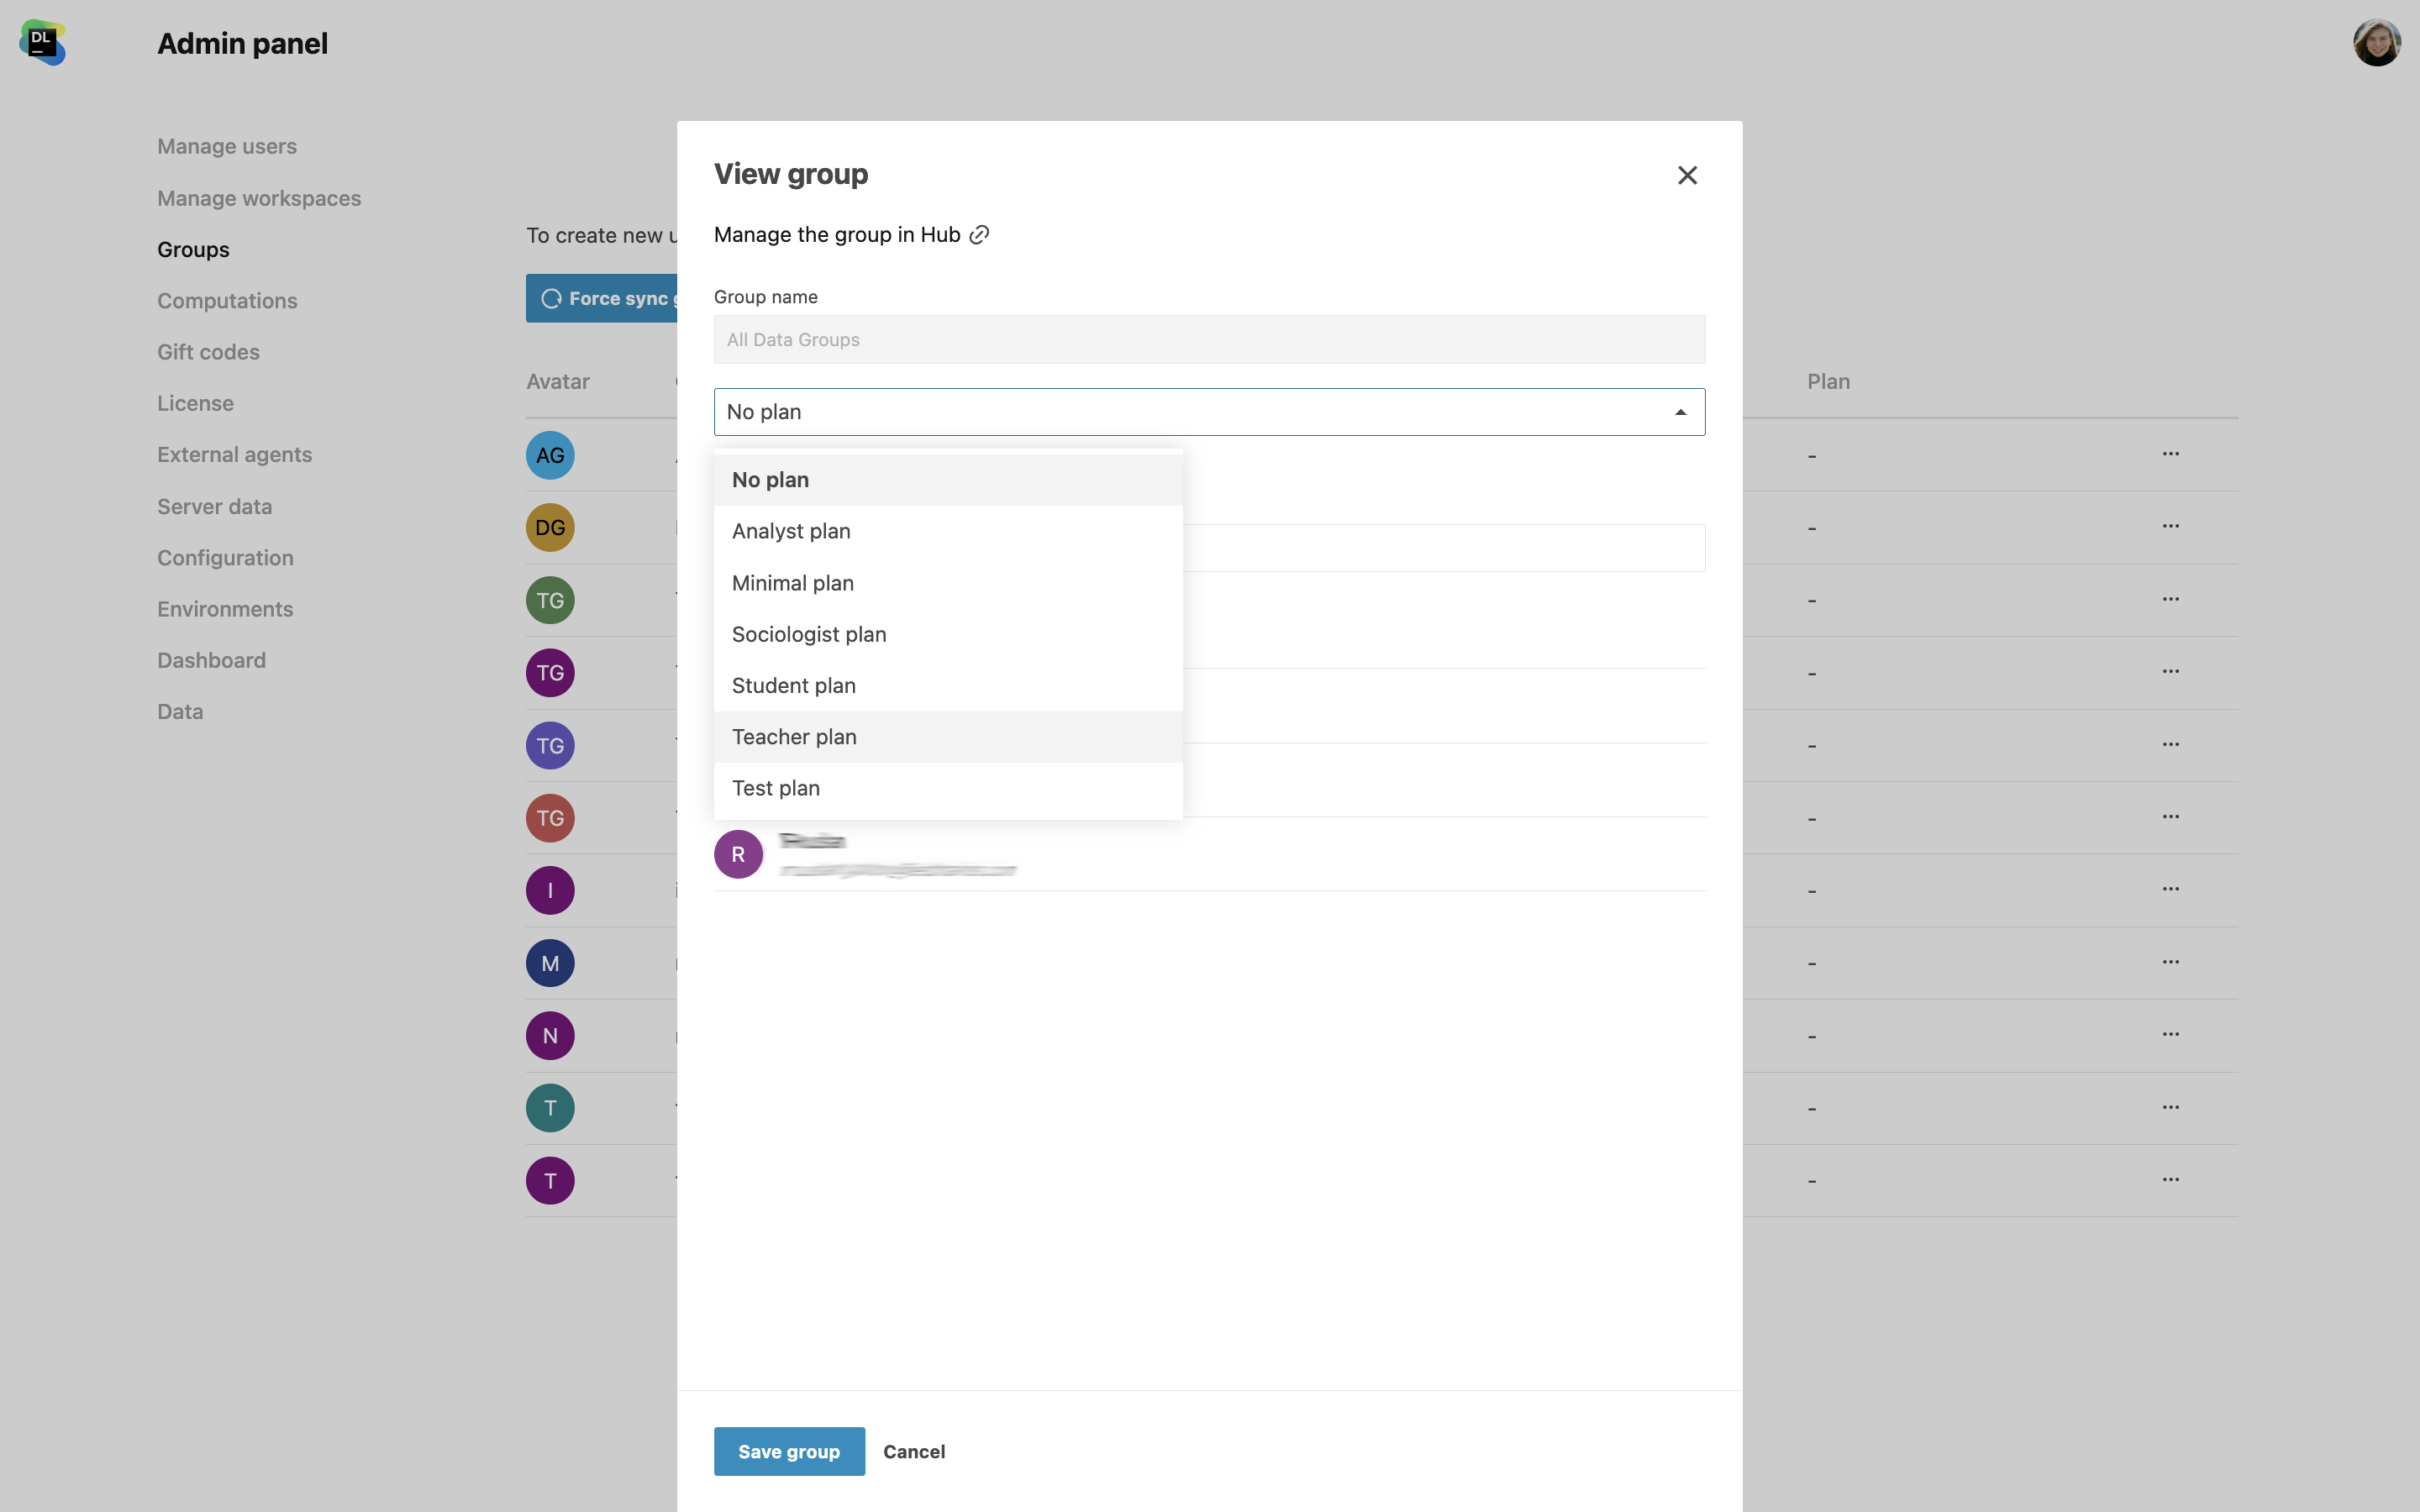Click the Datalore logo icon

(42, 43)
